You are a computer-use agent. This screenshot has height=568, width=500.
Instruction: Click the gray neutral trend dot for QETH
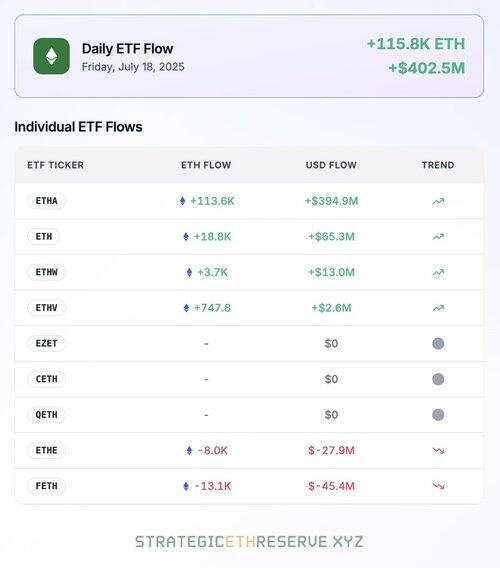[438, 415]
